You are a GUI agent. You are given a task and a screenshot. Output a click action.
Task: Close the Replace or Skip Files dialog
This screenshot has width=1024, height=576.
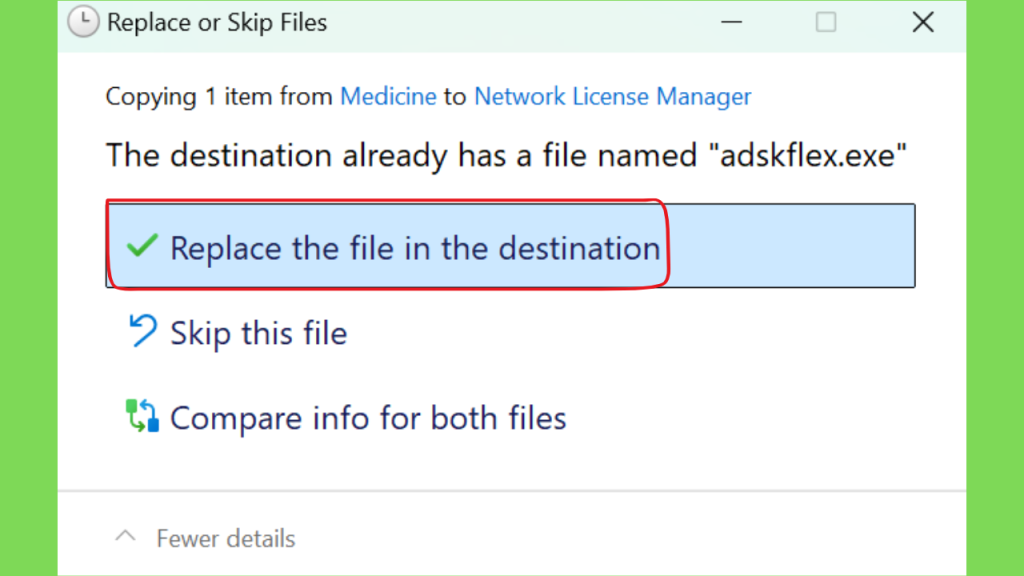pos(923,22)
